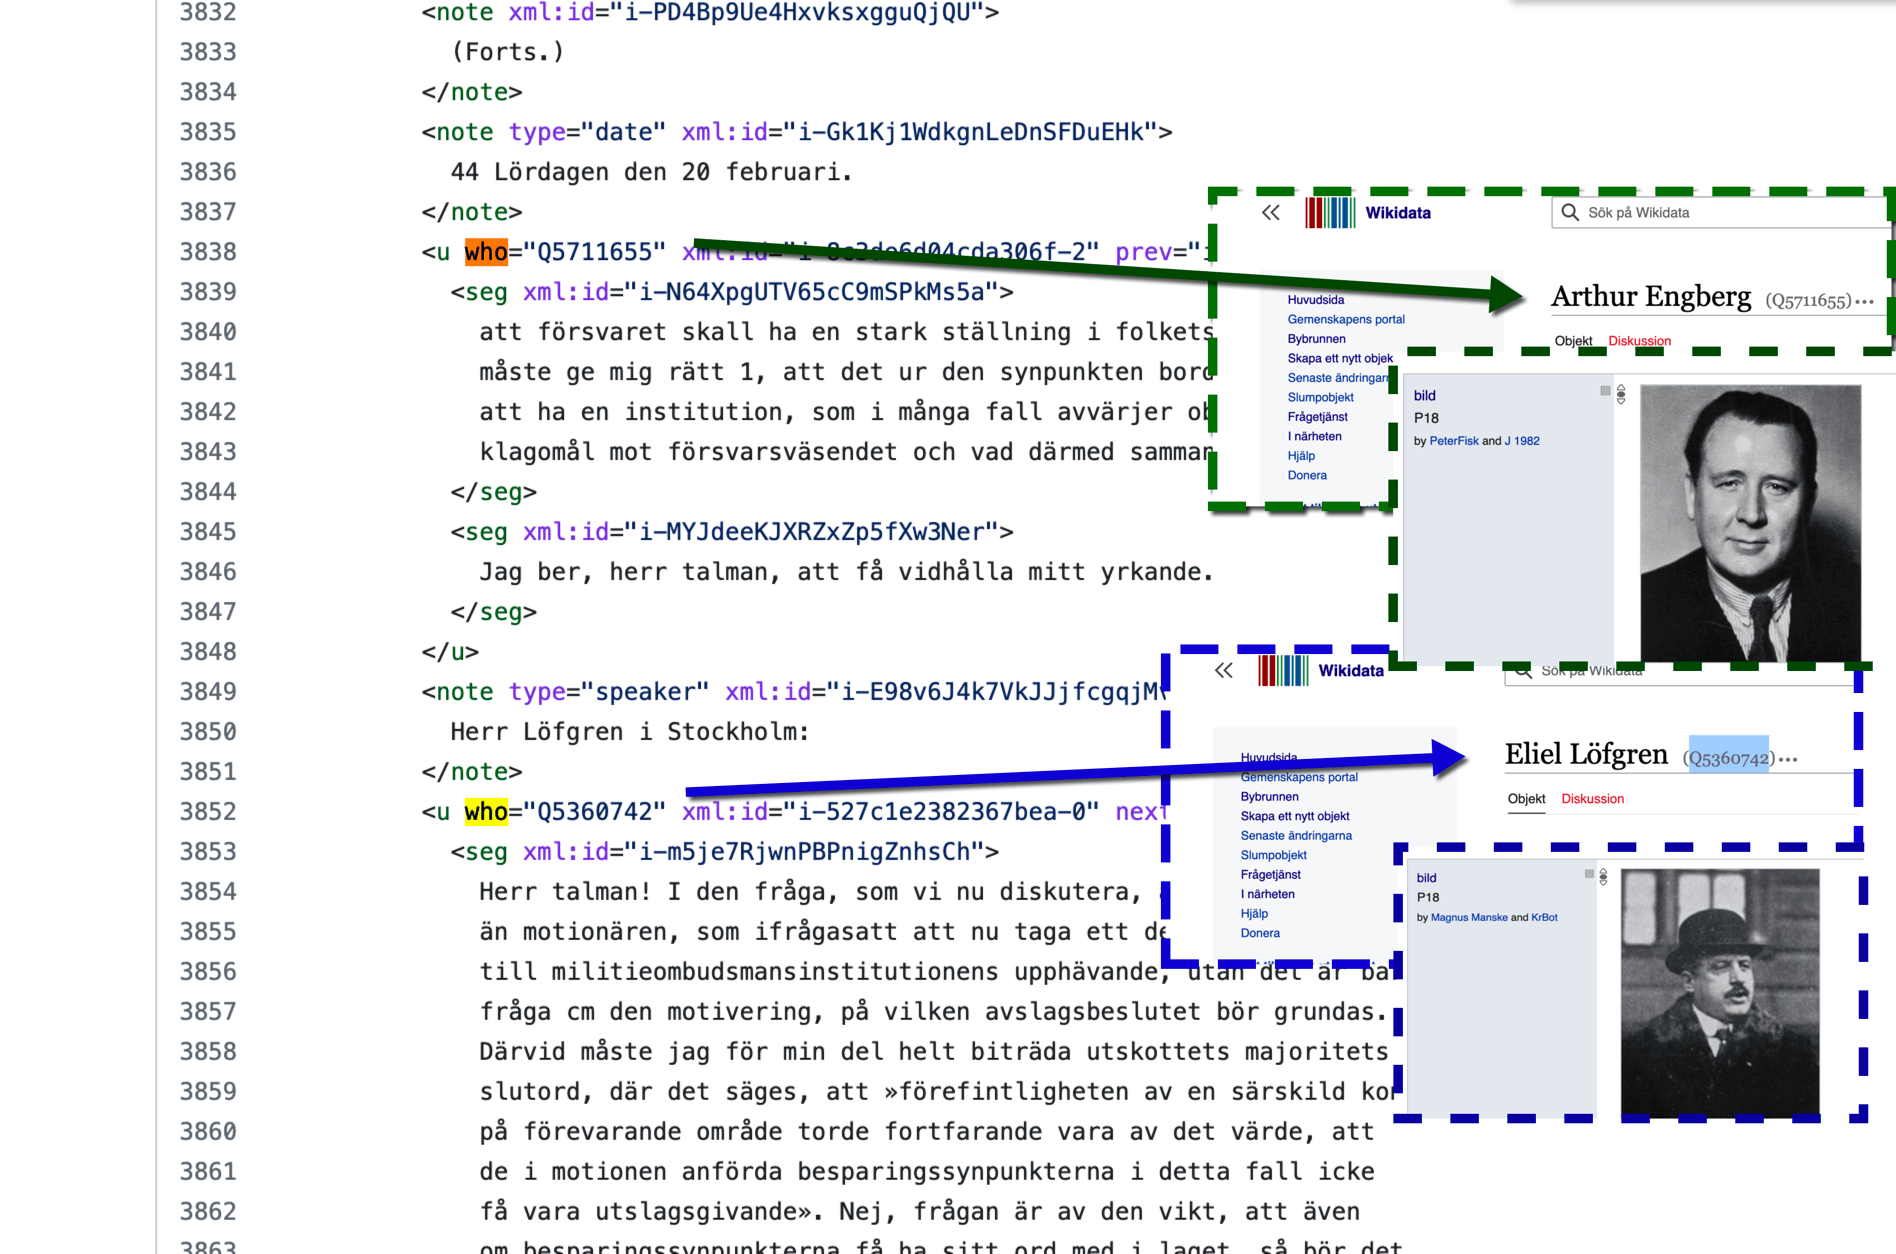Click the 'J 1982' contributor link
The image size is (1896, 1254).
click(x=1522, y=441)
